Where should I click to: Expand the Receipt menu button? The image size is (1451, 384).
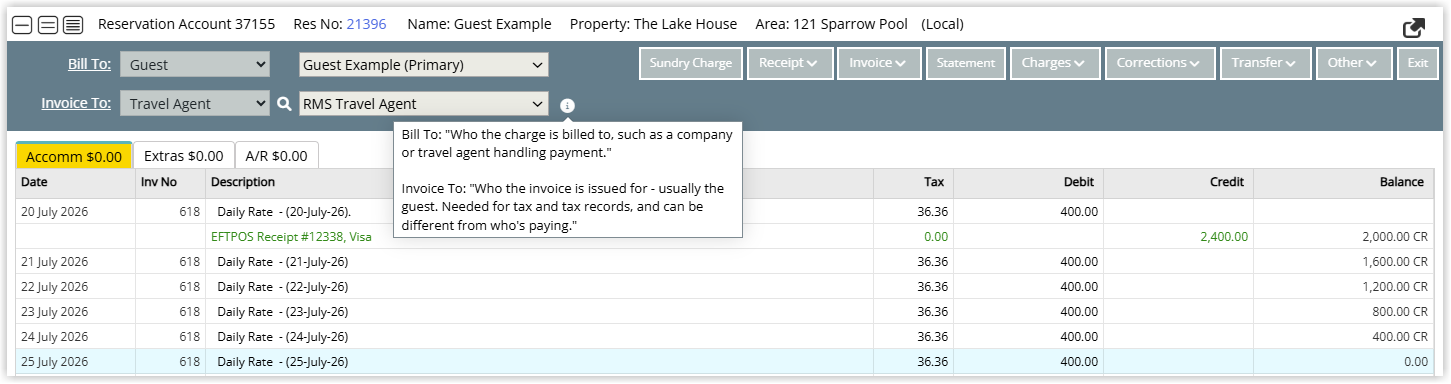tap(789, 63)
